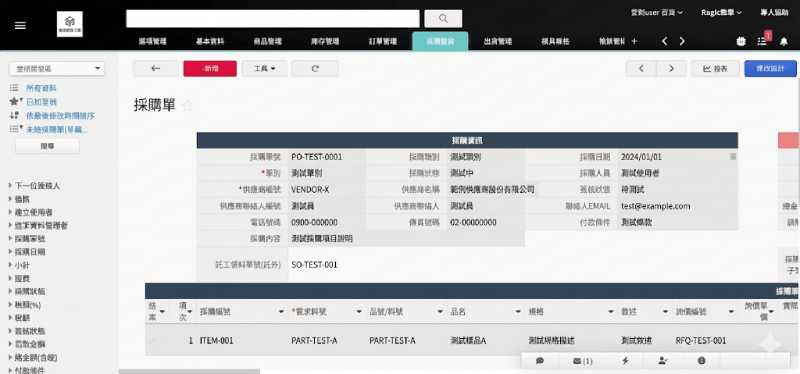Click the list icon beside 所有資料
The width and height of the screenshot is (800, 374).
(x=14, y=88)
